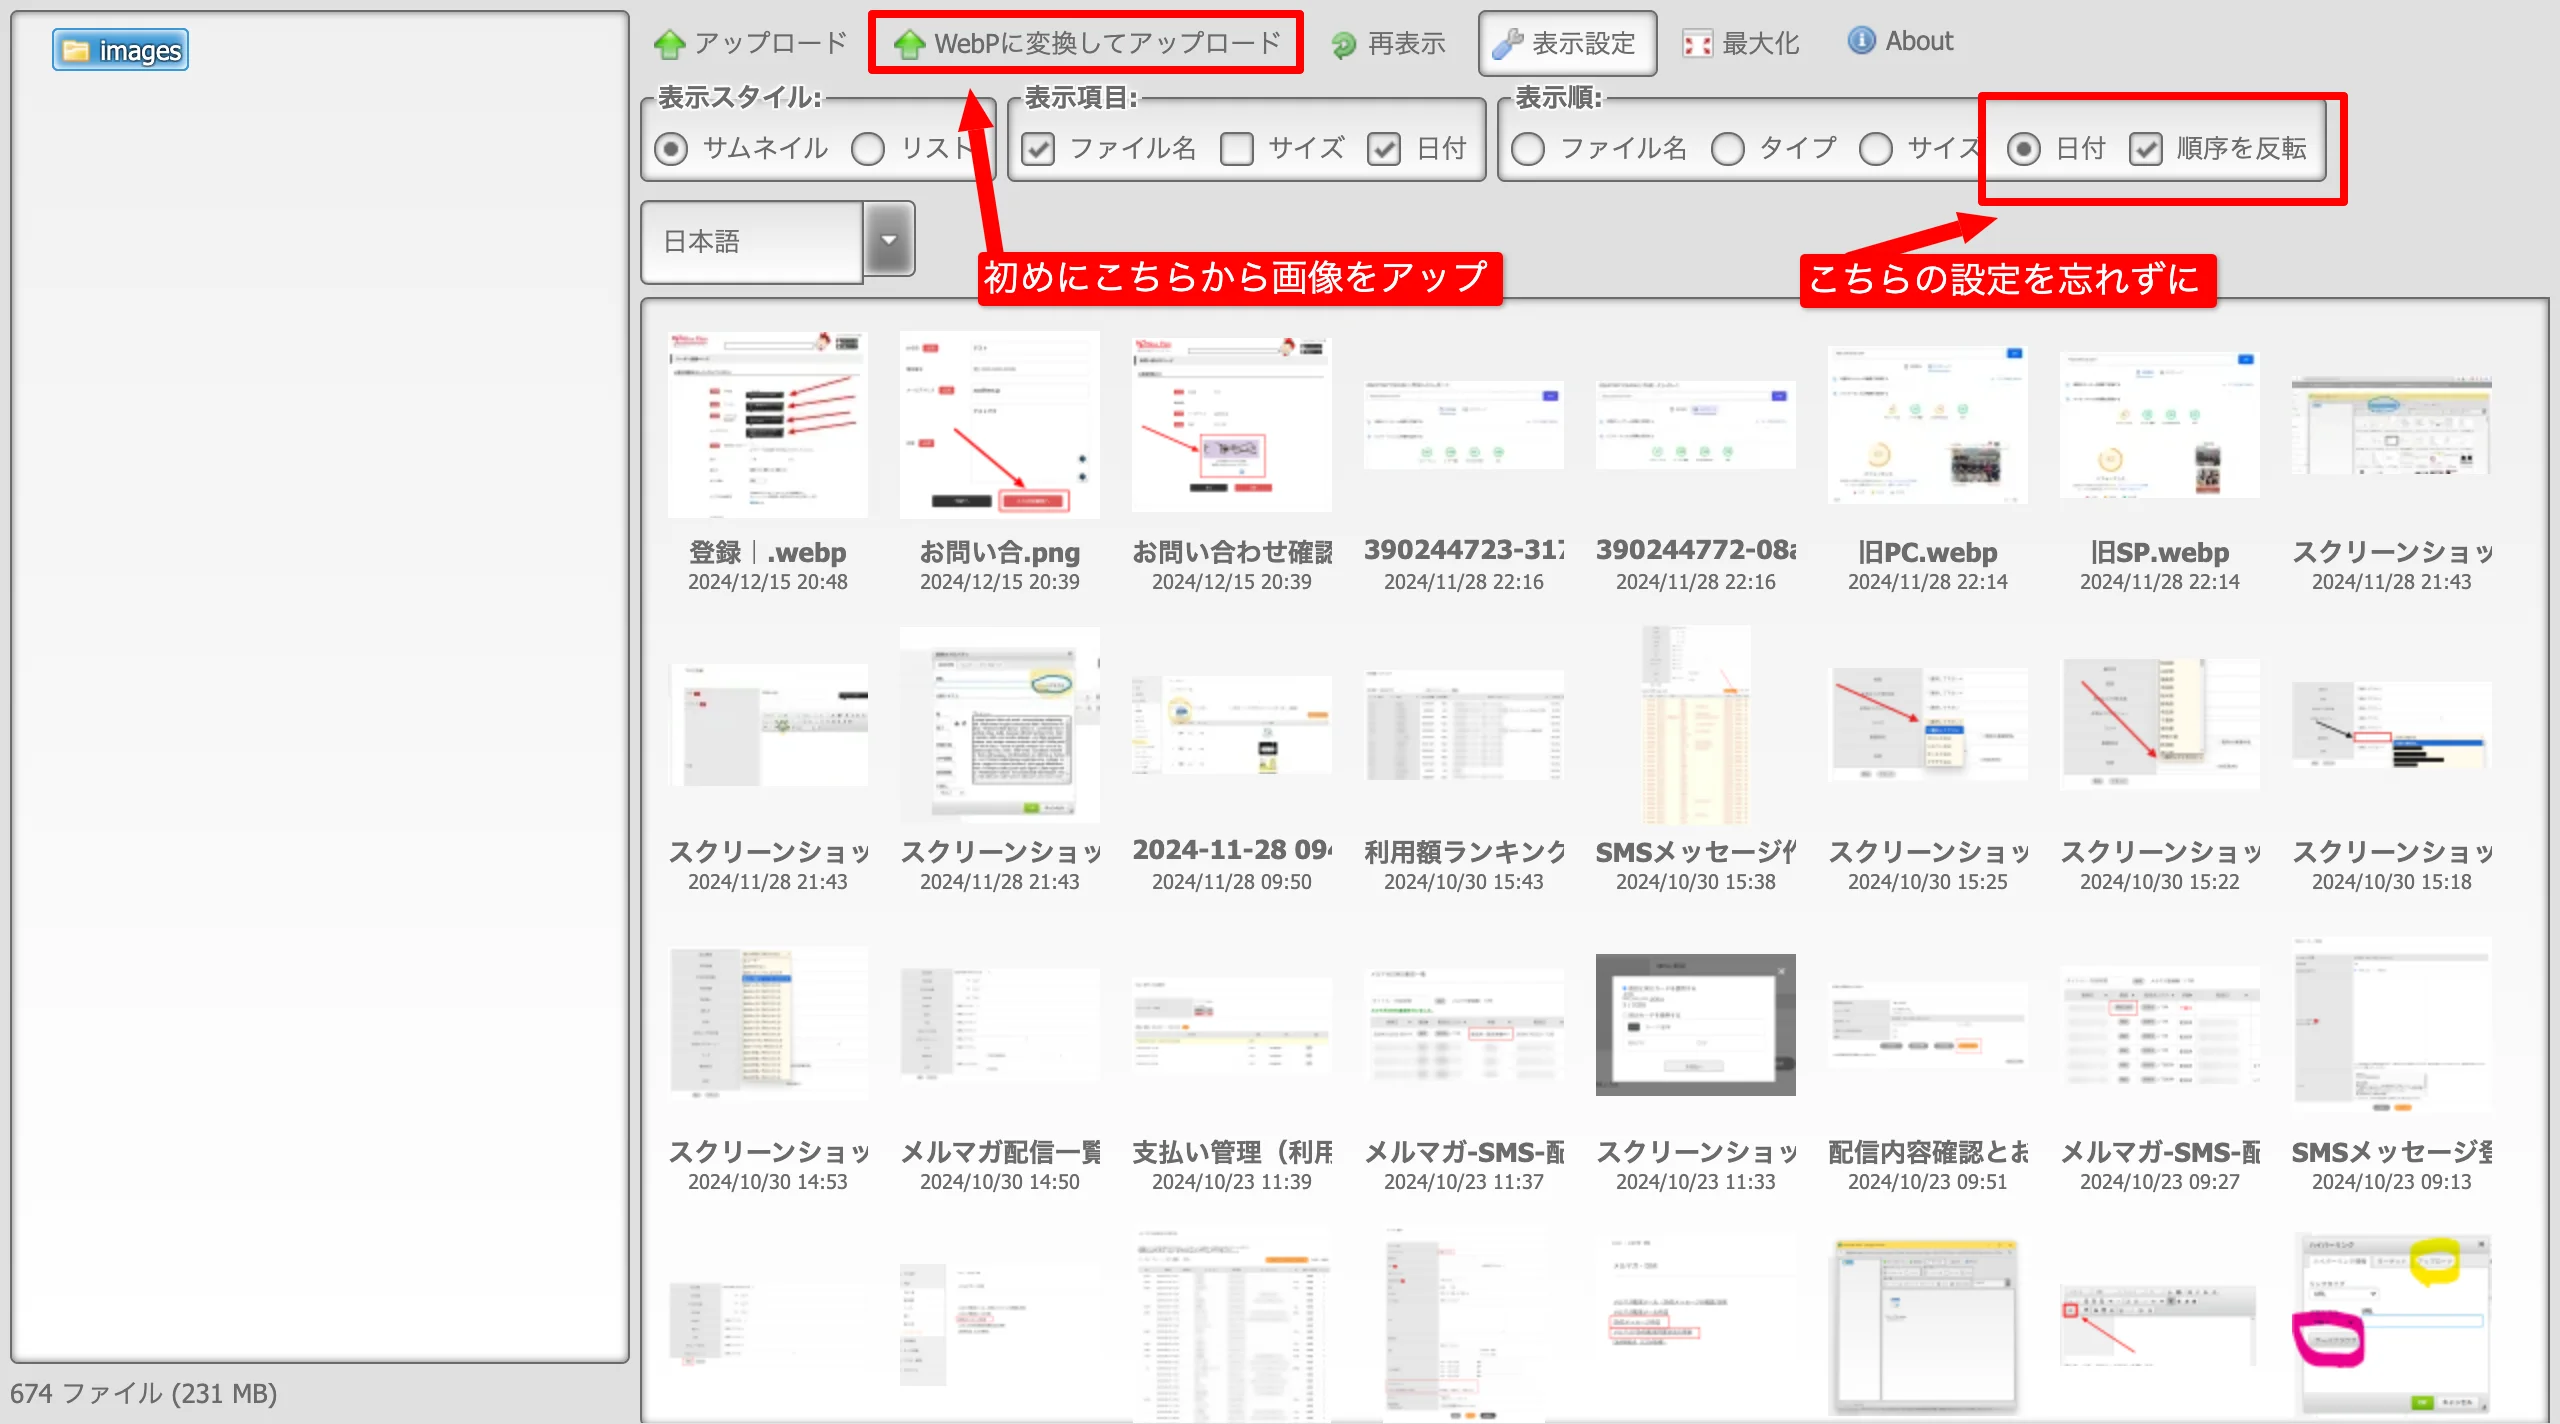
Task: Click date text 2024/10/30 14:50
Action: tap(1000, 1182)
